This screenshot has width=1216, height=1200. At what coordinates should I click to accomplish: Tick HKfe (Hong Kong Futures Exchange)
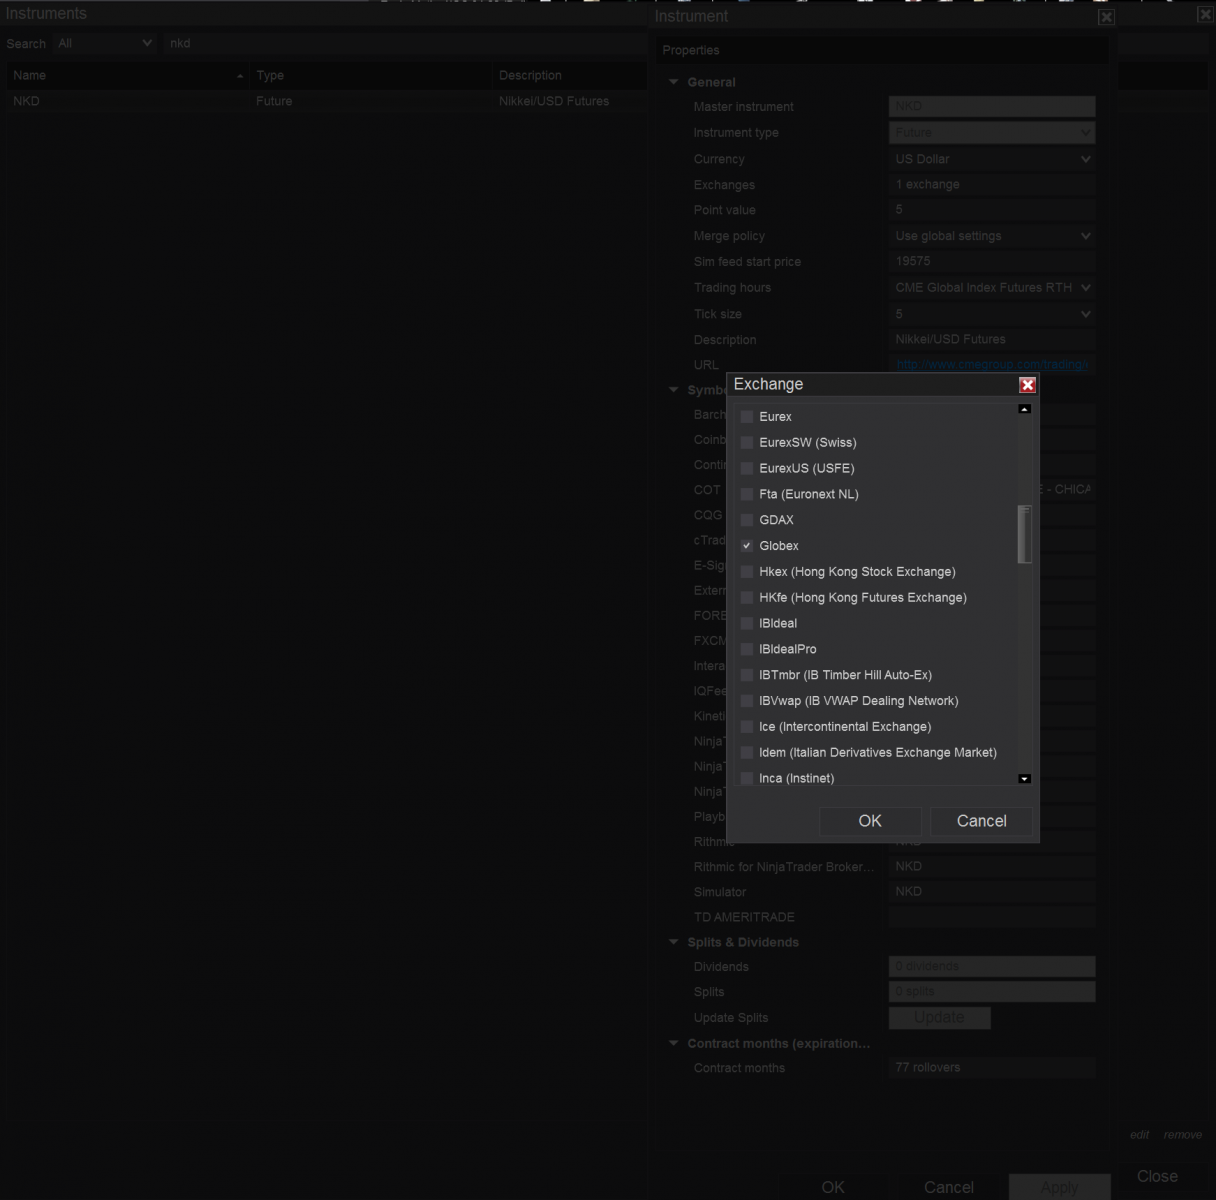pyautogui.click(x=747, y=598)
